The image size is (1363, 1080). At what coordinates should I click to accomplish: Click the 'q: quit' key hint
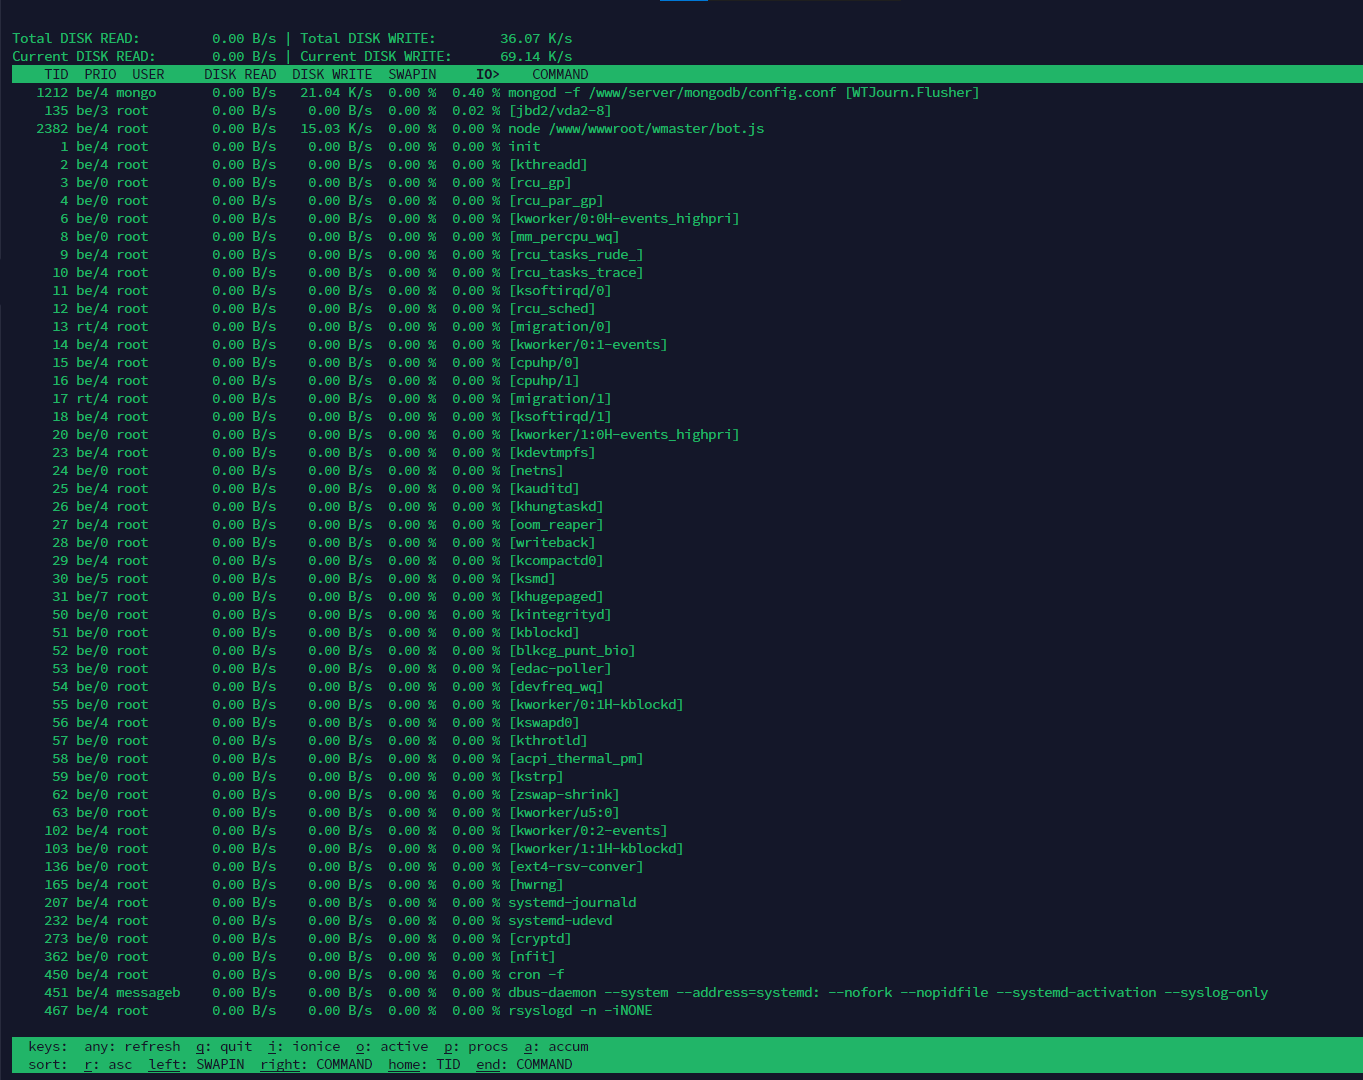224,1046
